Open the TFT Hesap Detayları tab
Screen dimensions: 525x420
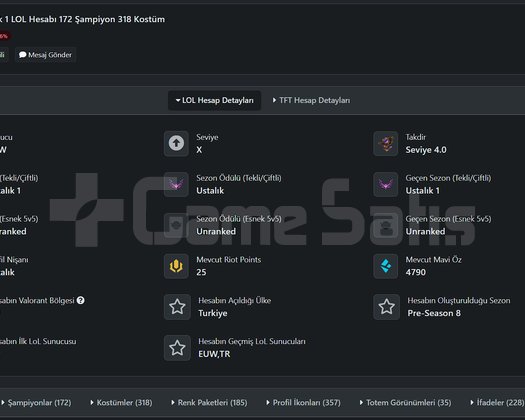click(x=311, y=100)
